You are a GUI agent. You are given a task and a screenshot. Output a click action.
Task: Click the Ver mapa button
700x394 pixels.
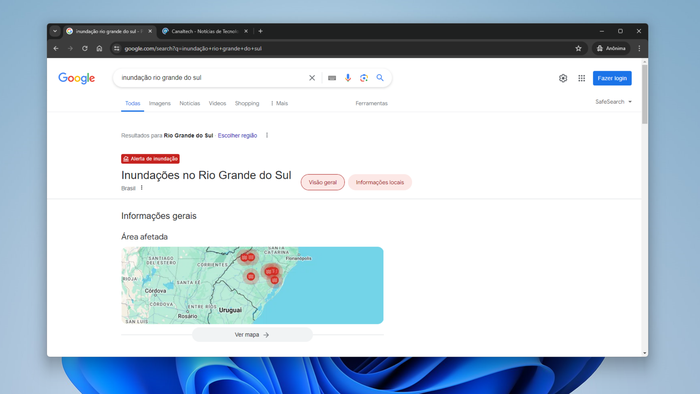[252, 335]
